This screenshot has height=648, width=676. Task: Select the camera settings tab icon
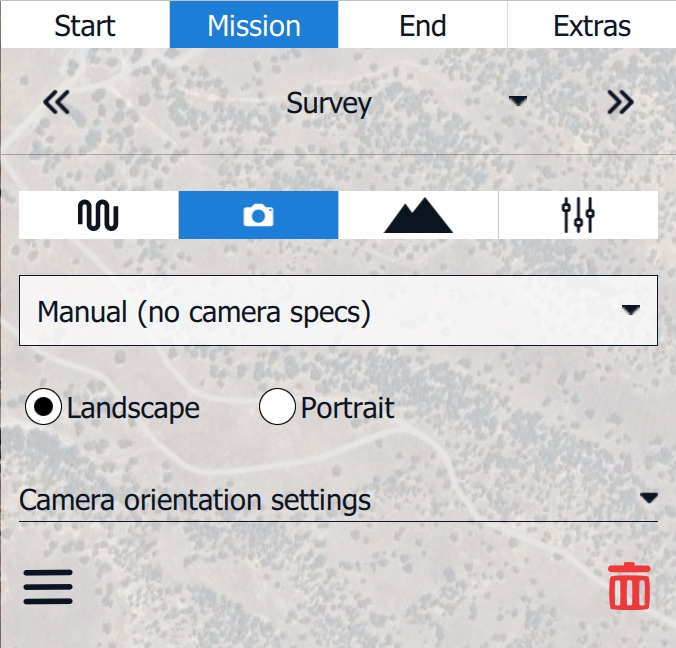coord(258,215)
